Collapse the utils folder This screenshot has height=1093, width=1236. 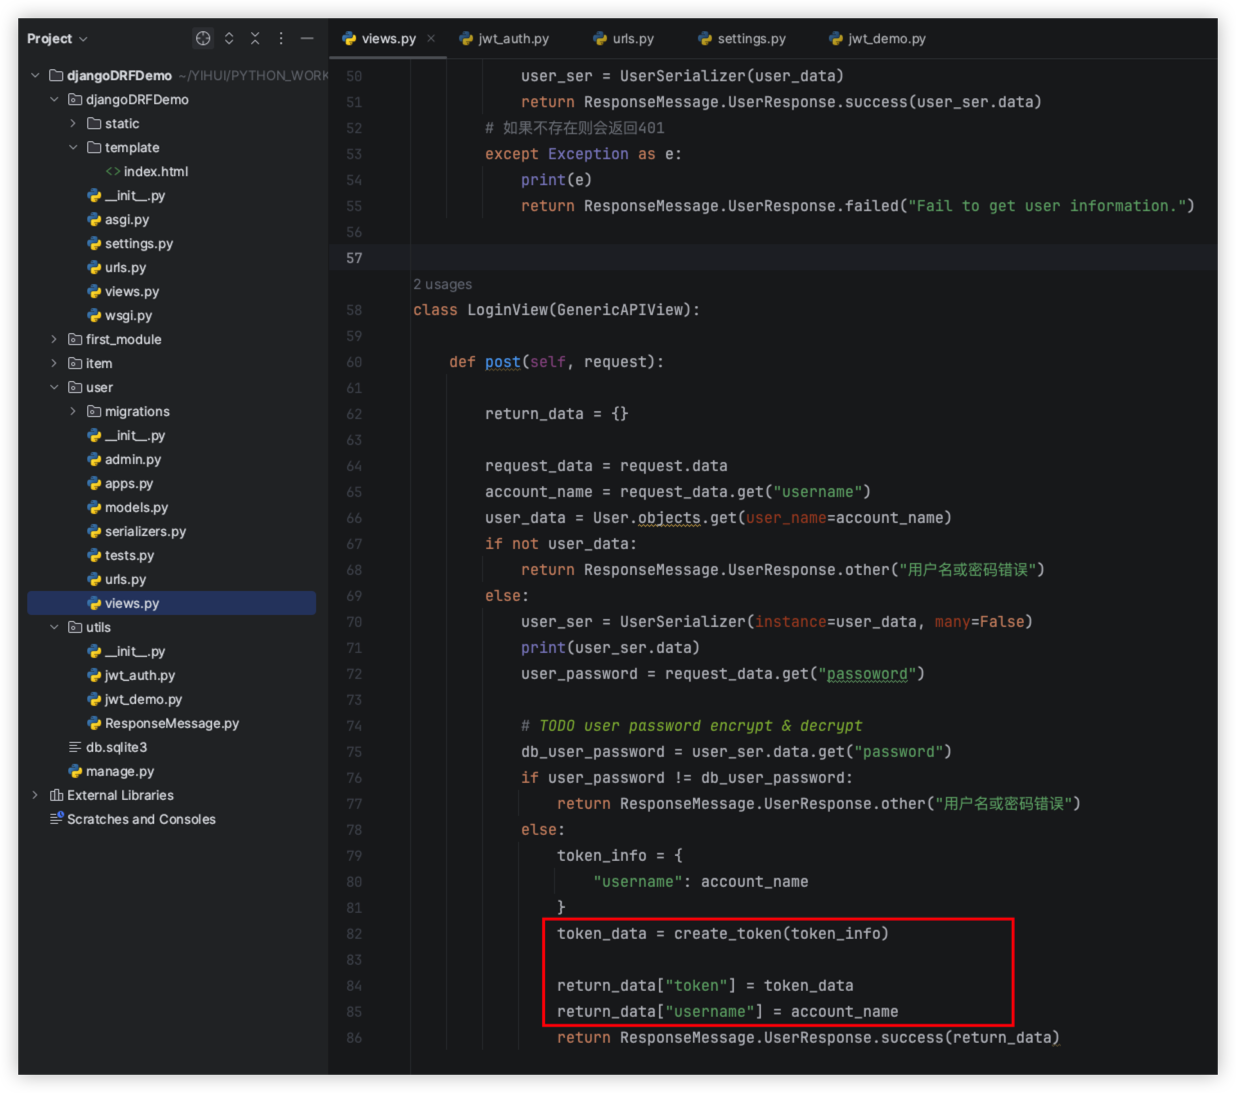pyautogui.click(x=54, y=628)
